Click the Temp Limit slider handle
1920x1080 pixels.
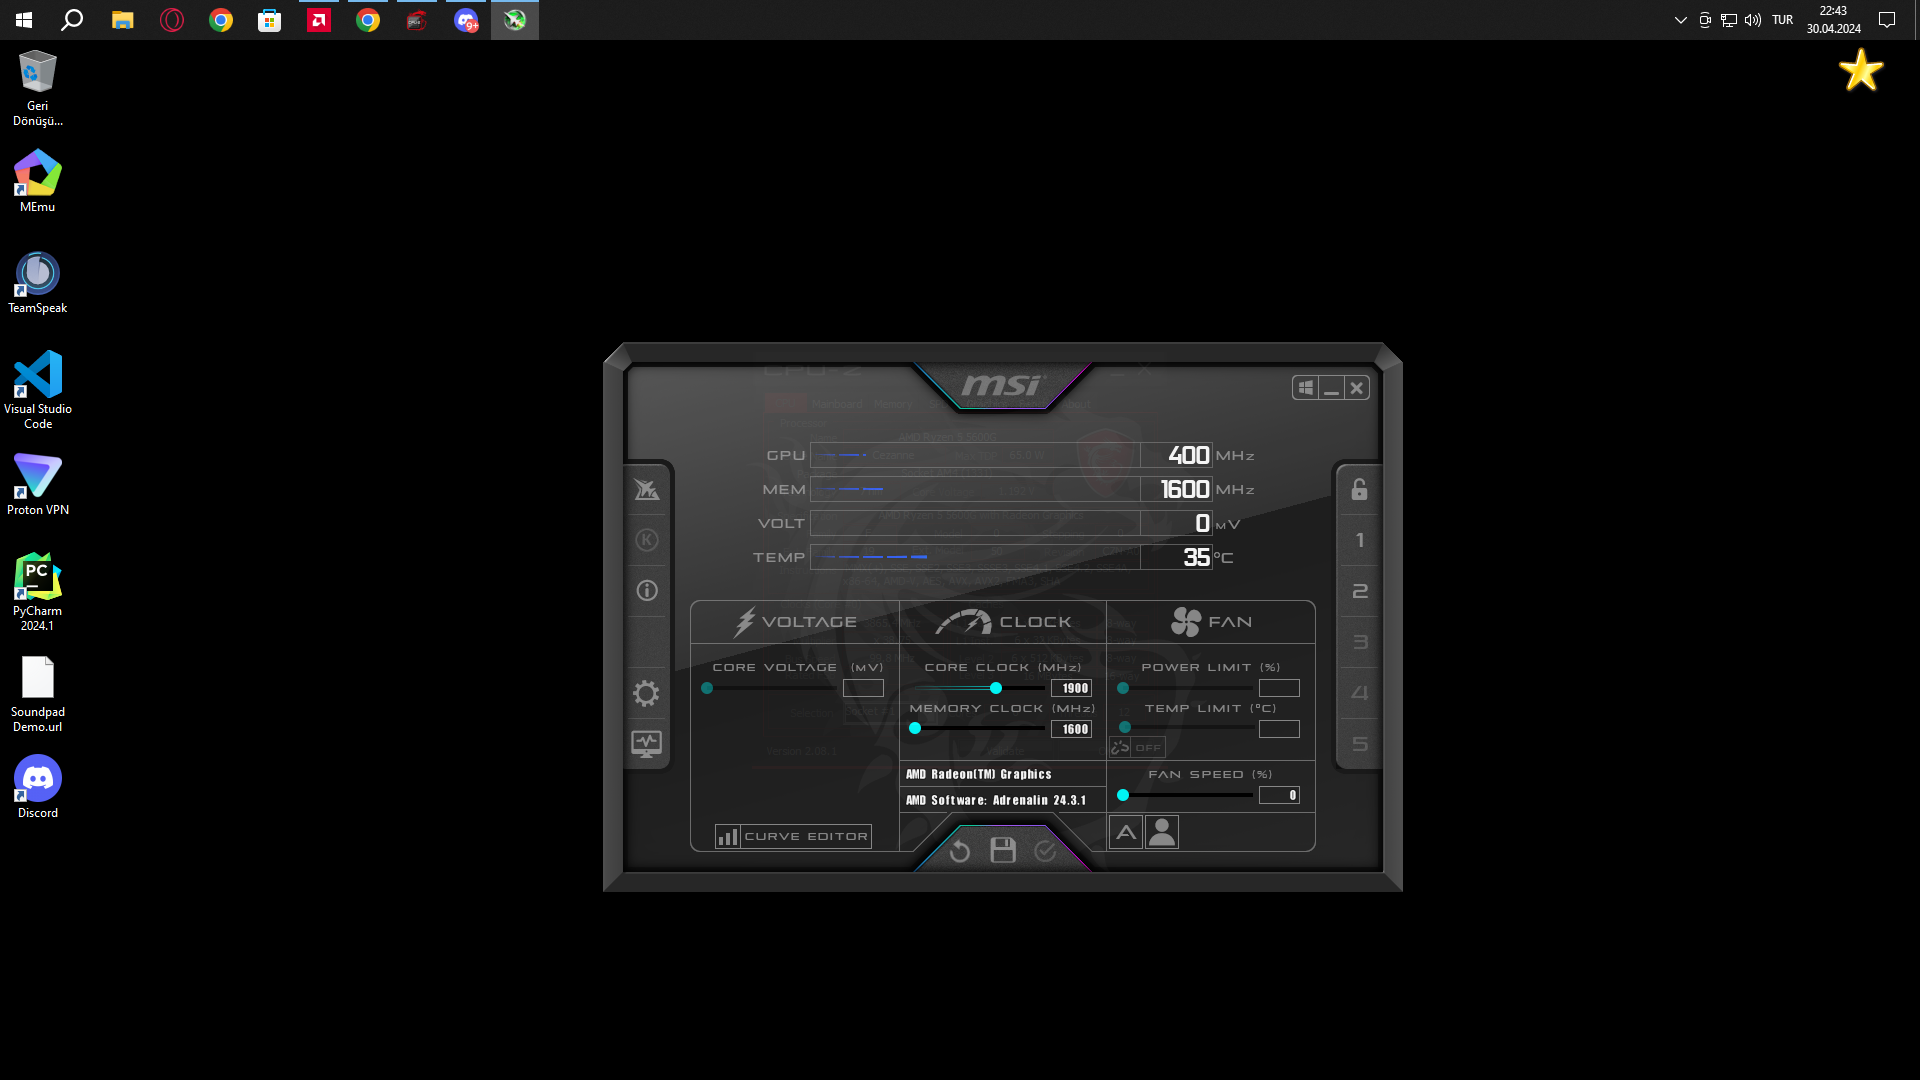click(1125, 727)
